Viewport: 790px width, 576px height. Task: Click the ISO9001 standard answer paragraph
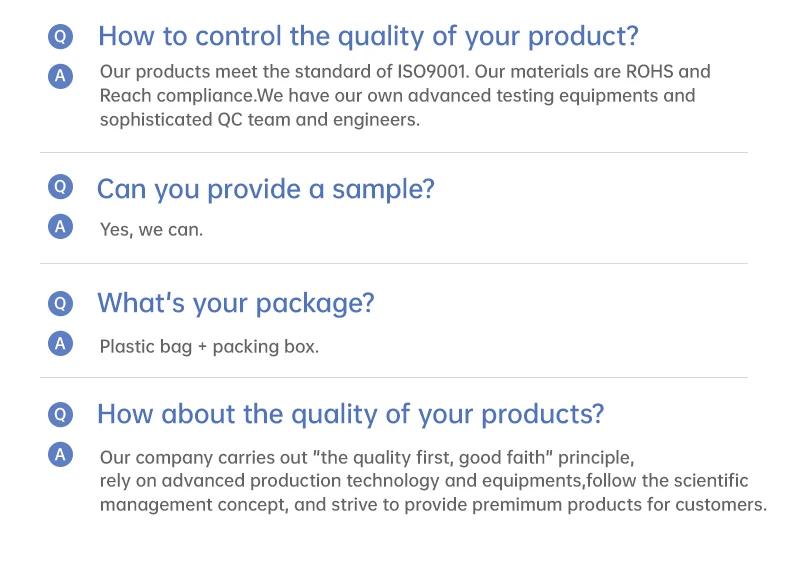click(x=405, y=72)
